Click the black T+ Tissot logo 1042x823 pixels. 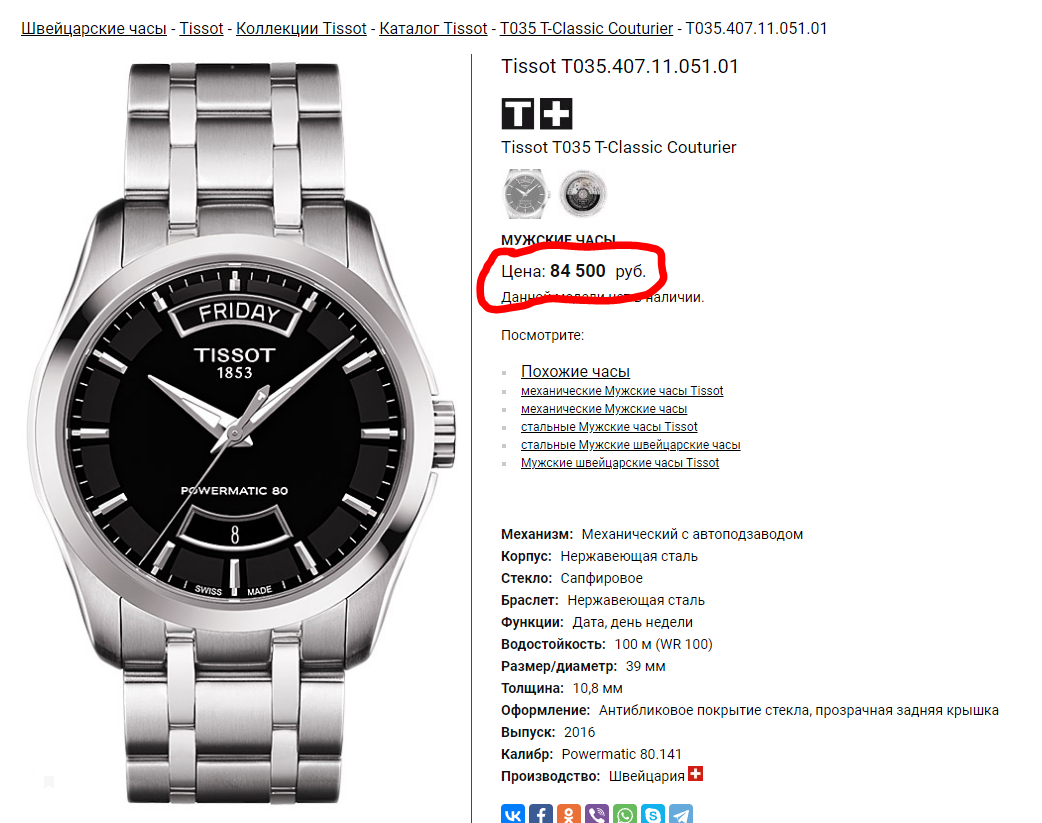[537, 114]
